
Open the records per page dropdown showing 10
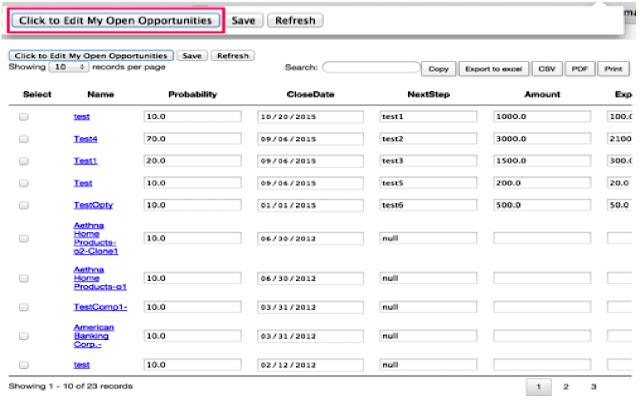click(68, 67)
